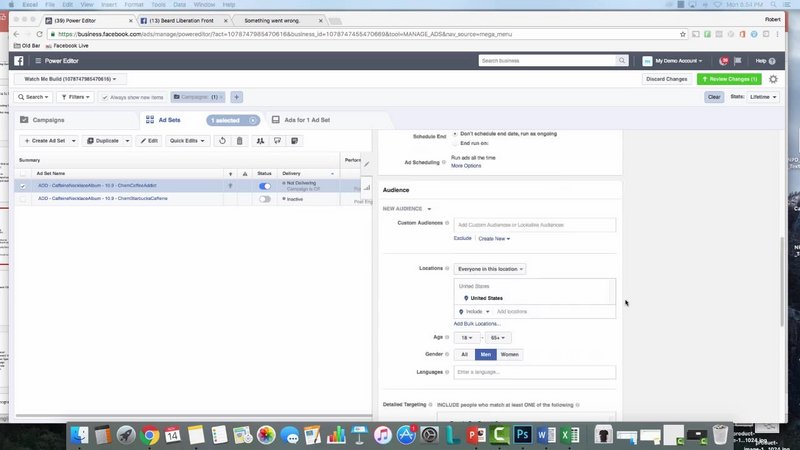The width and height of the screenshot is (800, 450).
Task: Open the Search dropdown
Action: [33, 97]
